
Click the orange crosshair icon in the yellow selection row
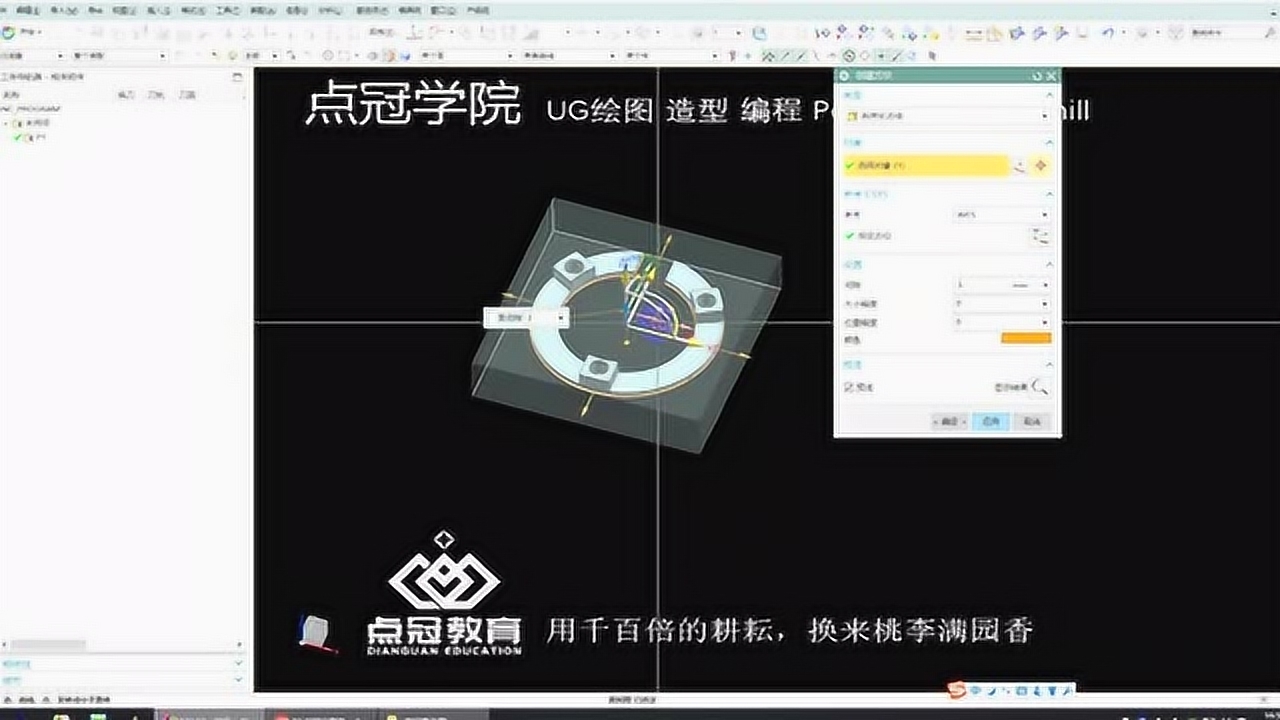[1042, 166]
